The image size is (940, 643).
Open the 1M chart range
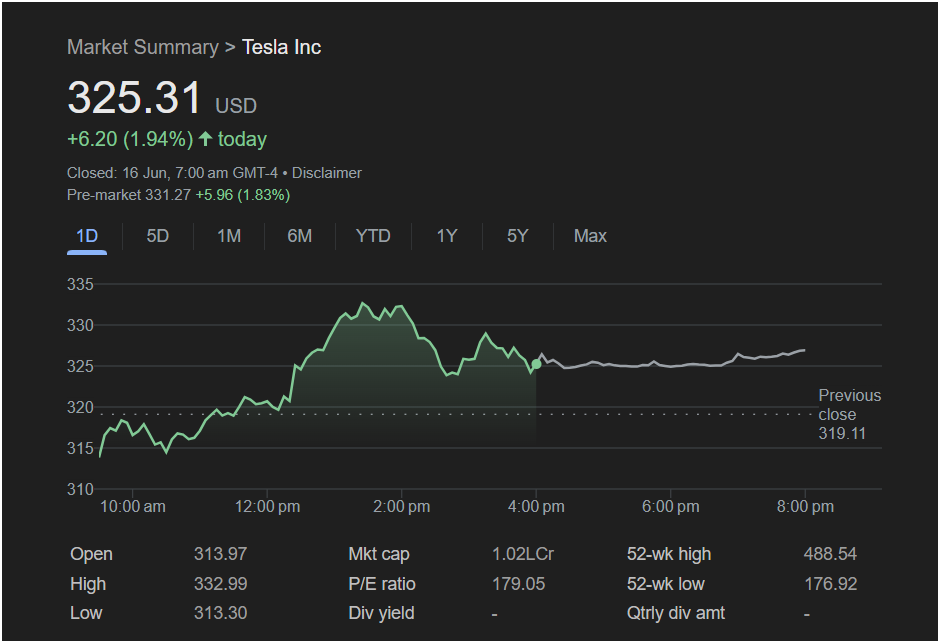(229, 236)
